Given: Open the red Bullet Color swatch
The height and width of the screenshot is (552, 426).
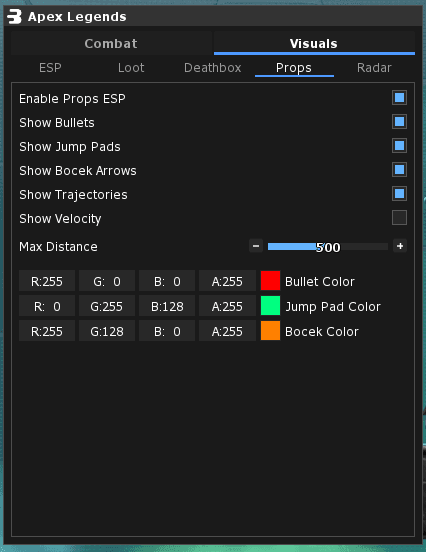Looking at the screenshot, I should [x=270, y=281].
